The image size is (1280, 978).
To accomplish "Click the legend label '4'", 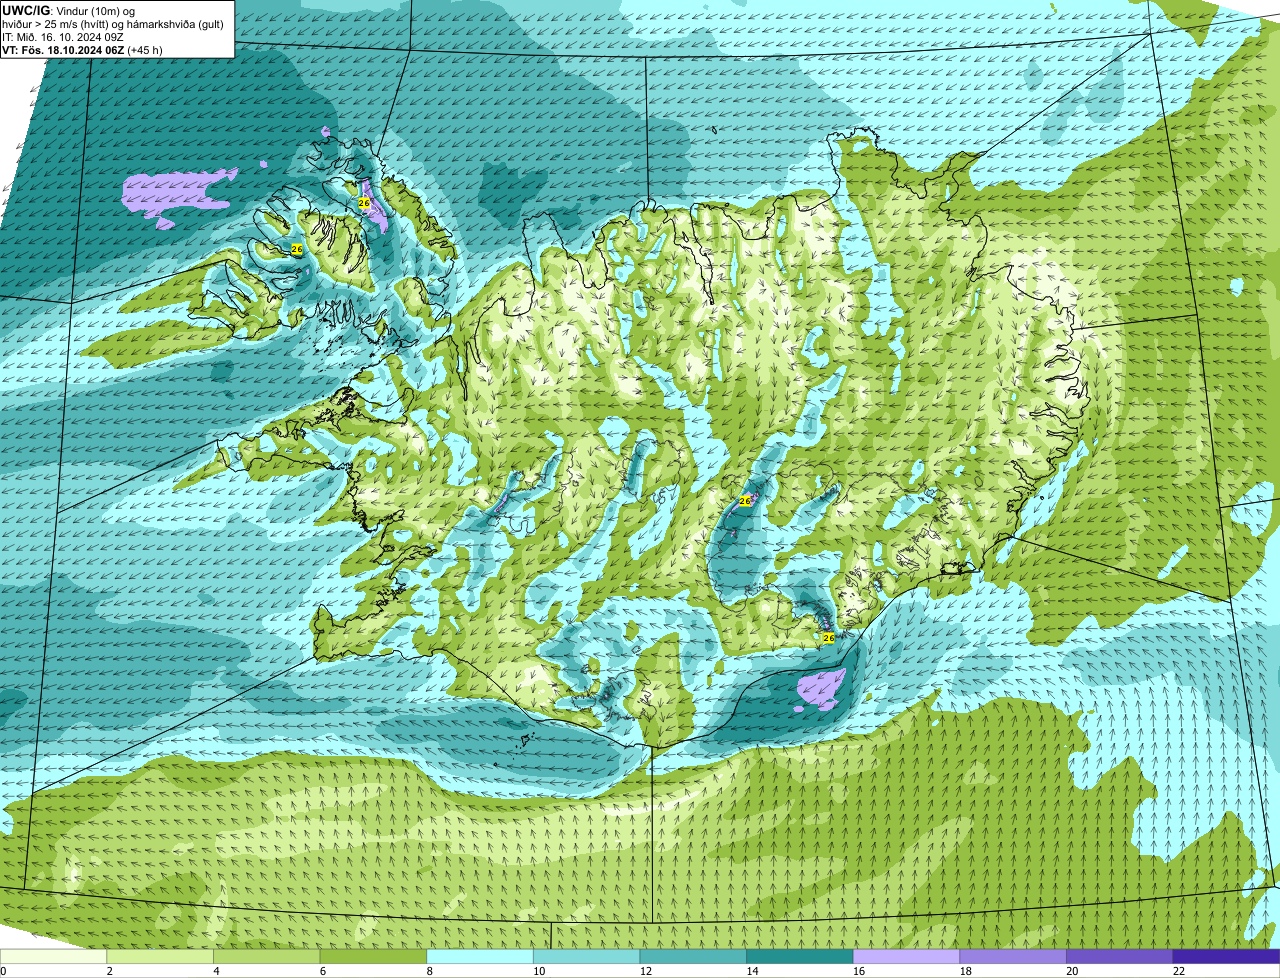I will click(216, 971).
